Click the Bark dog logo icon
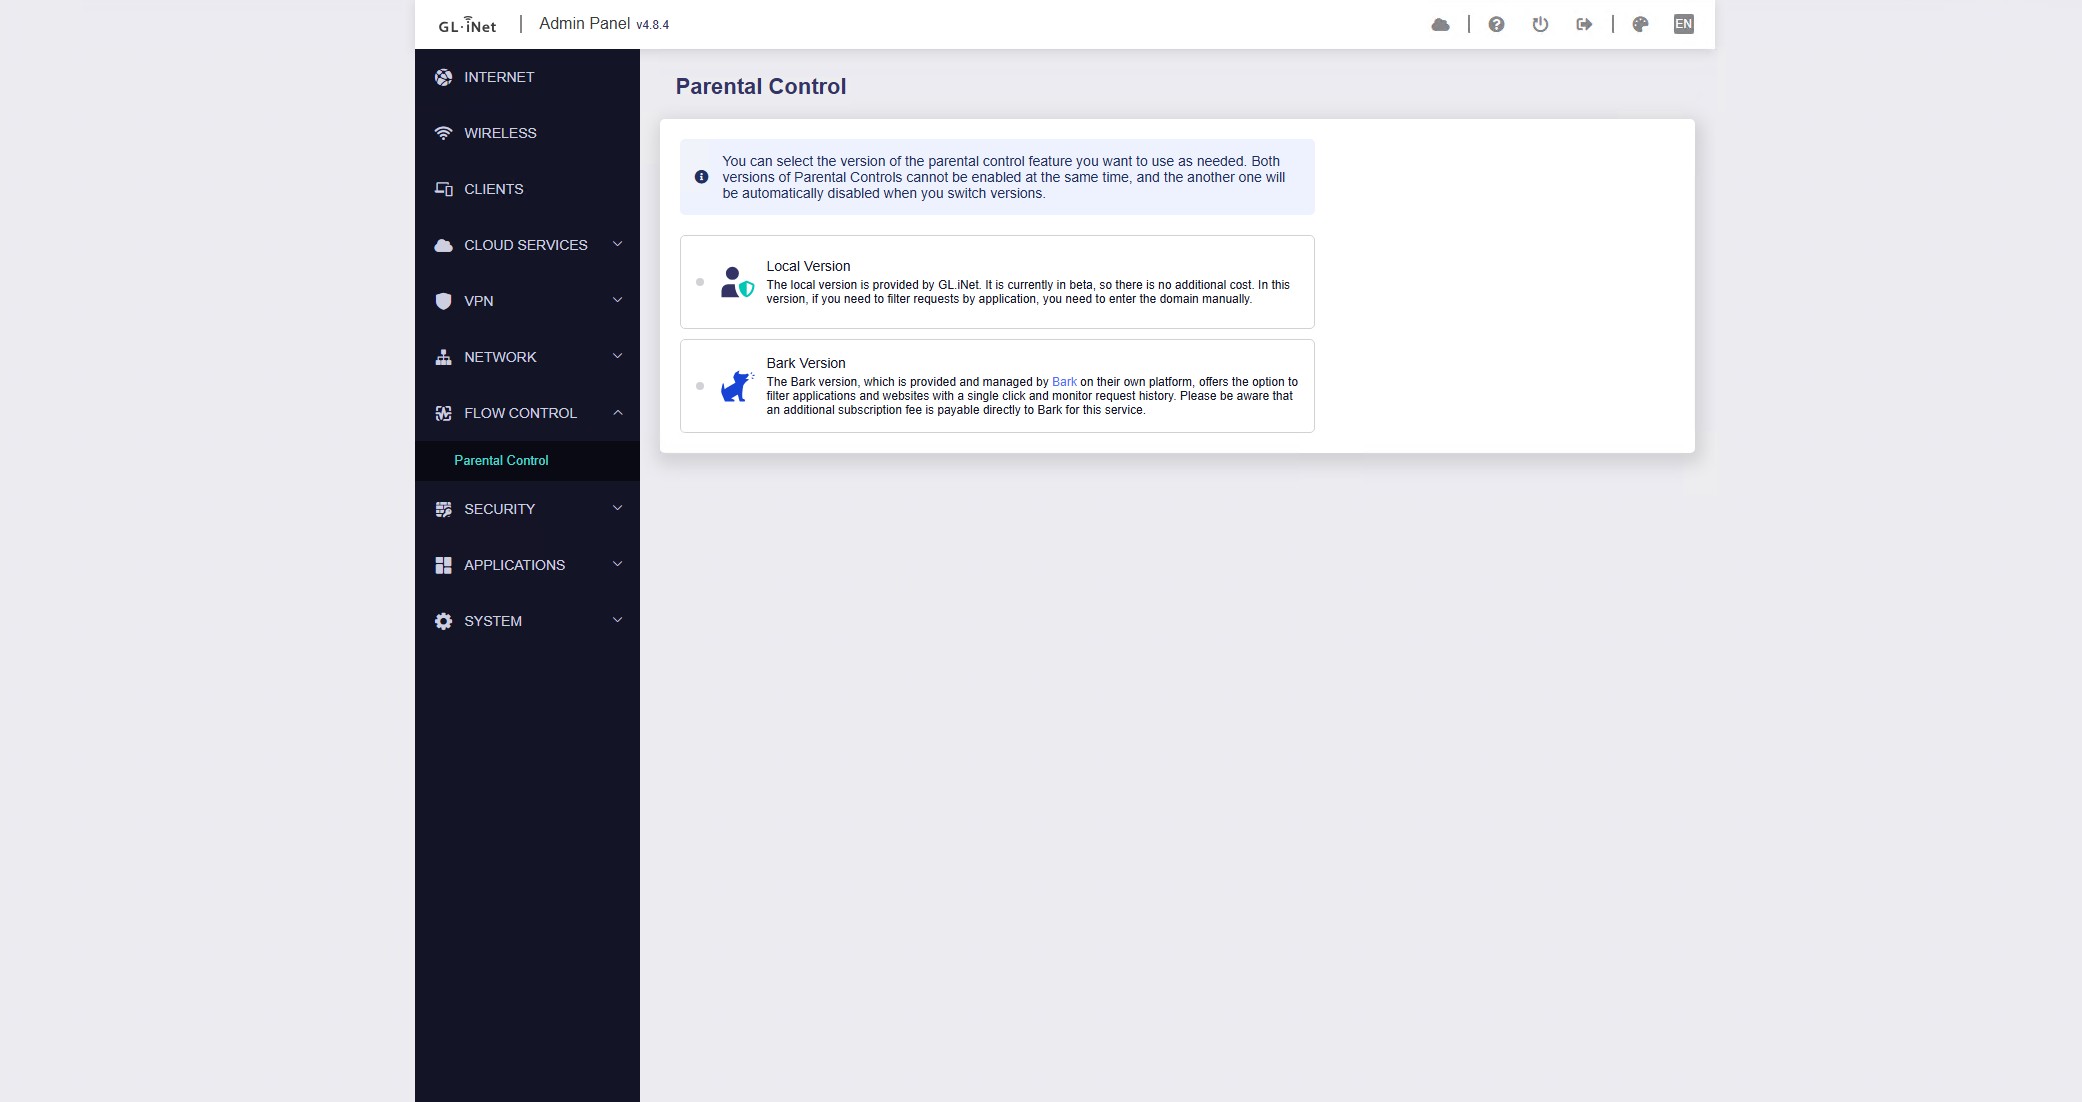 point(737,386)
